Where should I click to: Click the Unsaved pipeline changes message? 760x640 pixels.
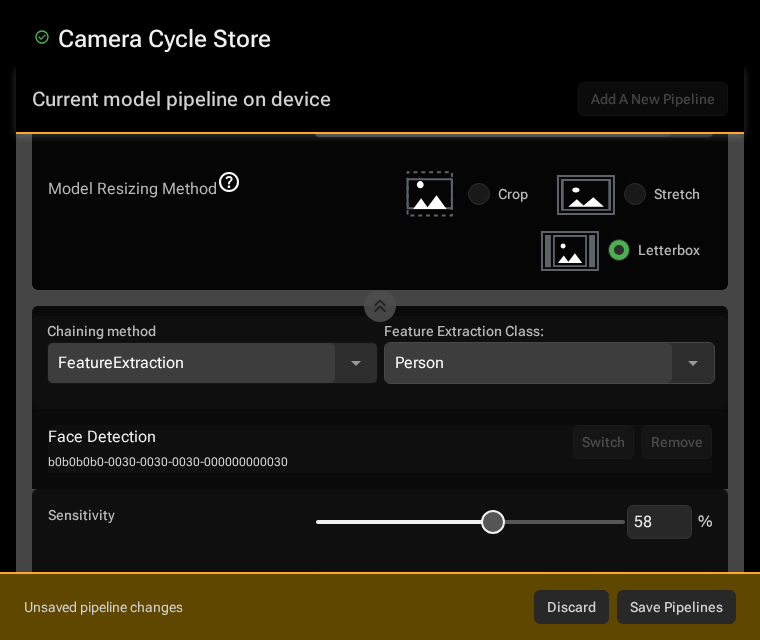click(103, 607)
